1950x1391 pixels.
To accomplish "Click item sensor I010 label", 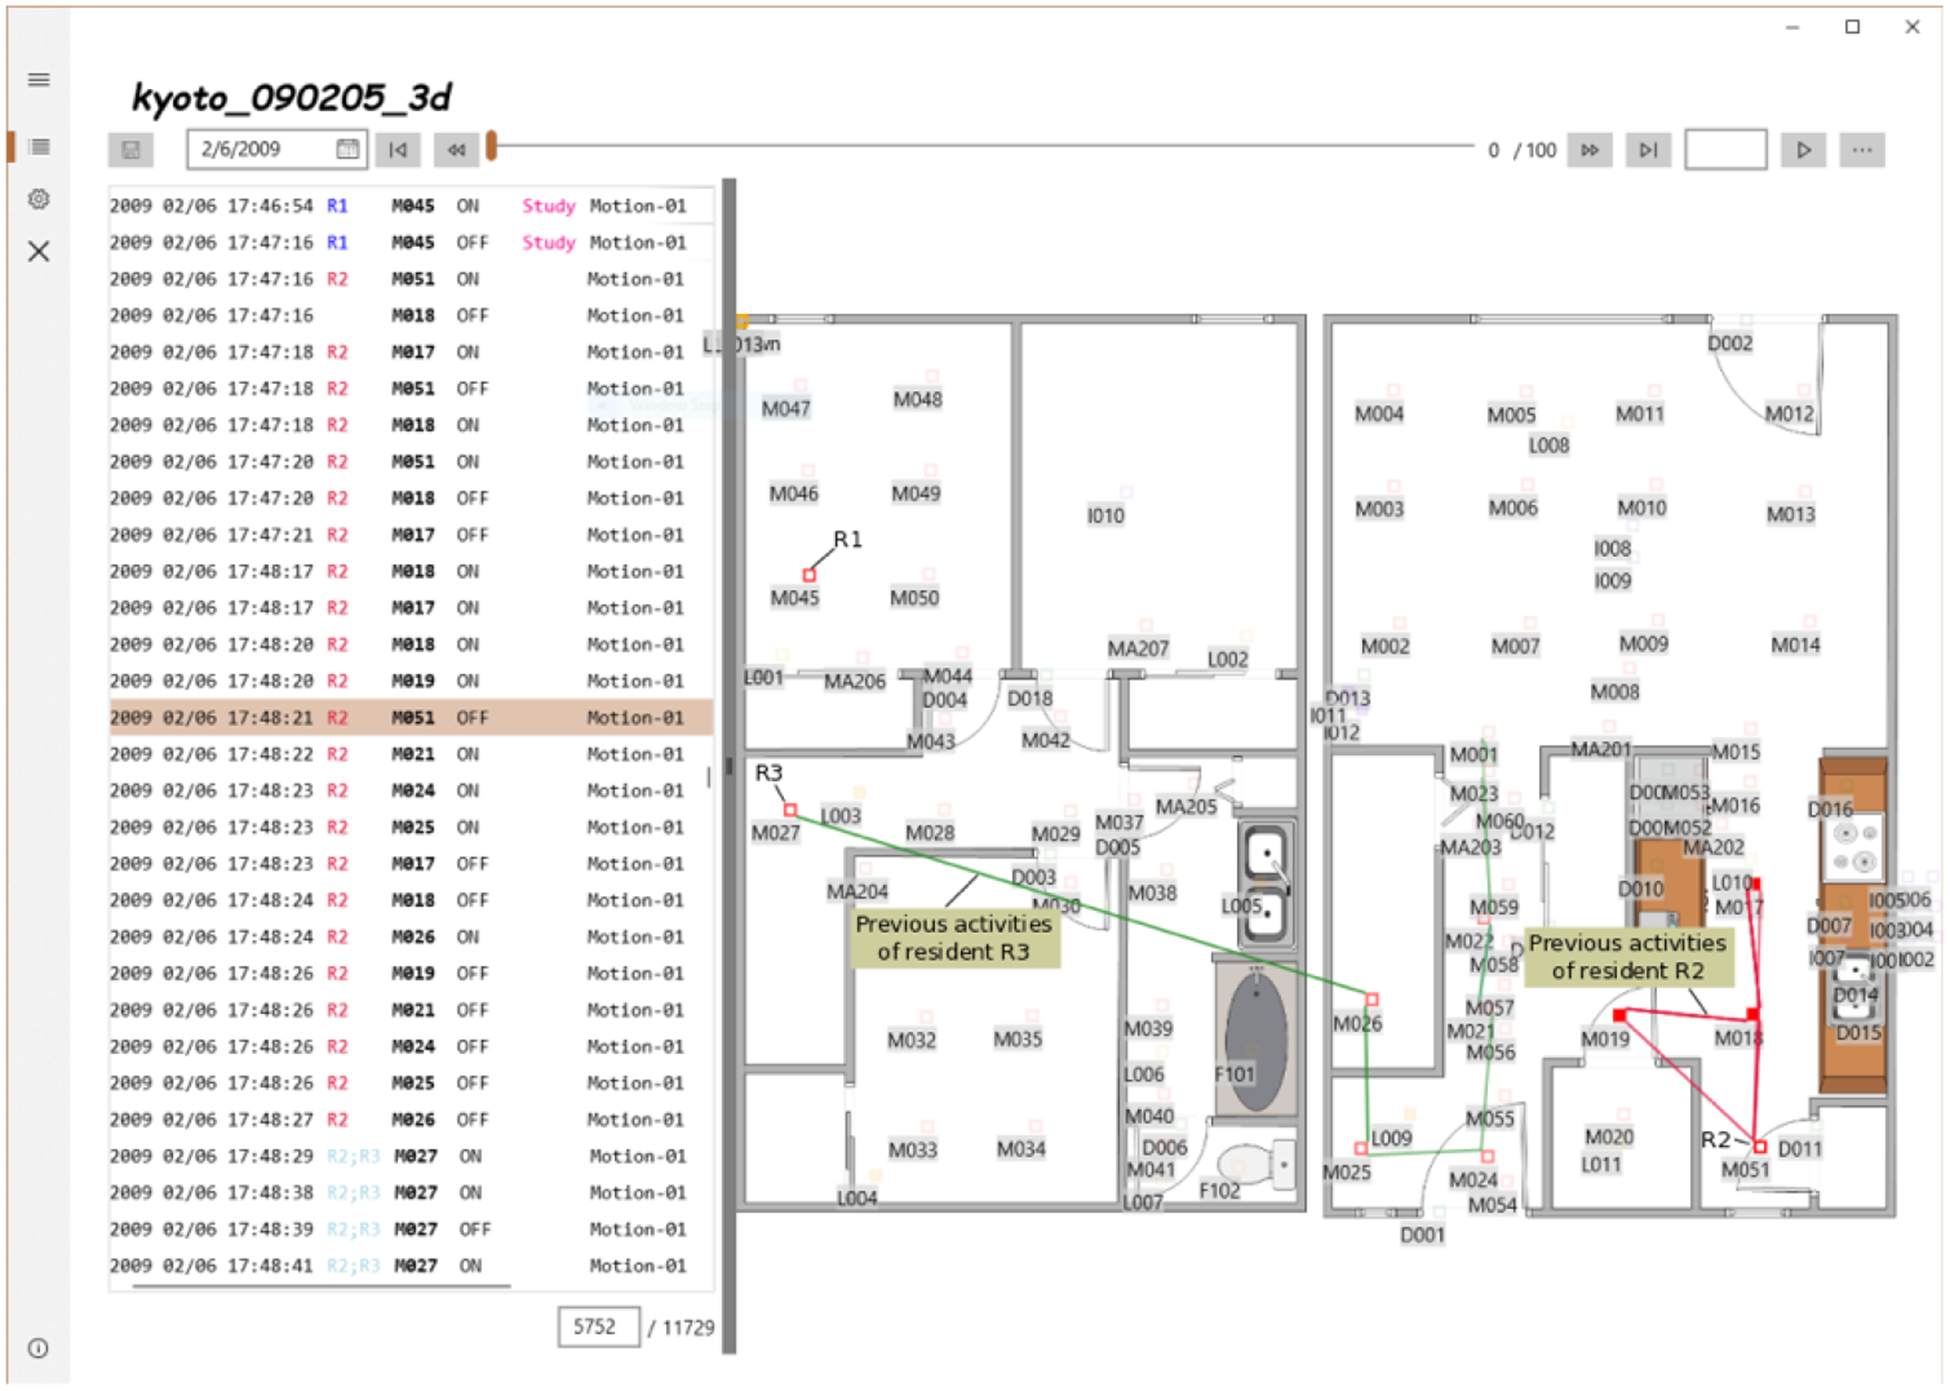I will pos(1106,516).
